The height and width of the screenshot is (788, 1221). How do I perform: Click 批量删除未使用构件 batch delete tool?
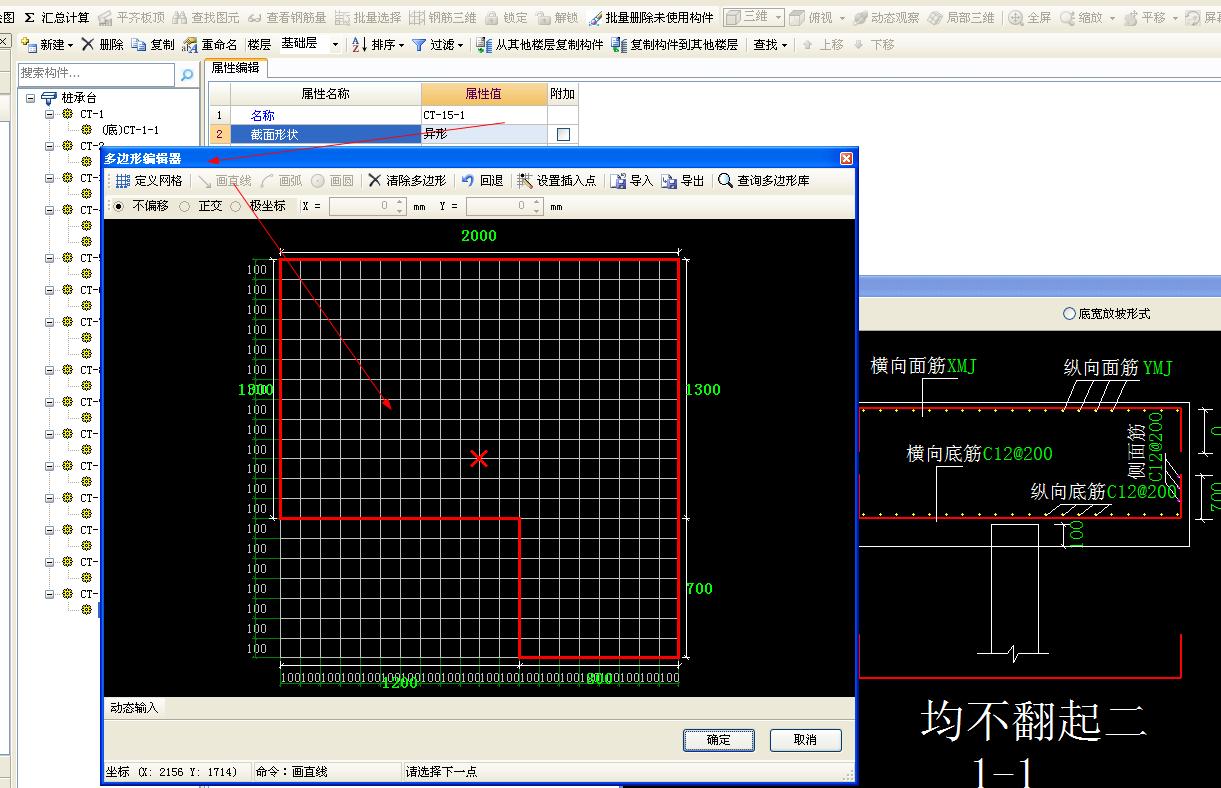click(651, 18)
